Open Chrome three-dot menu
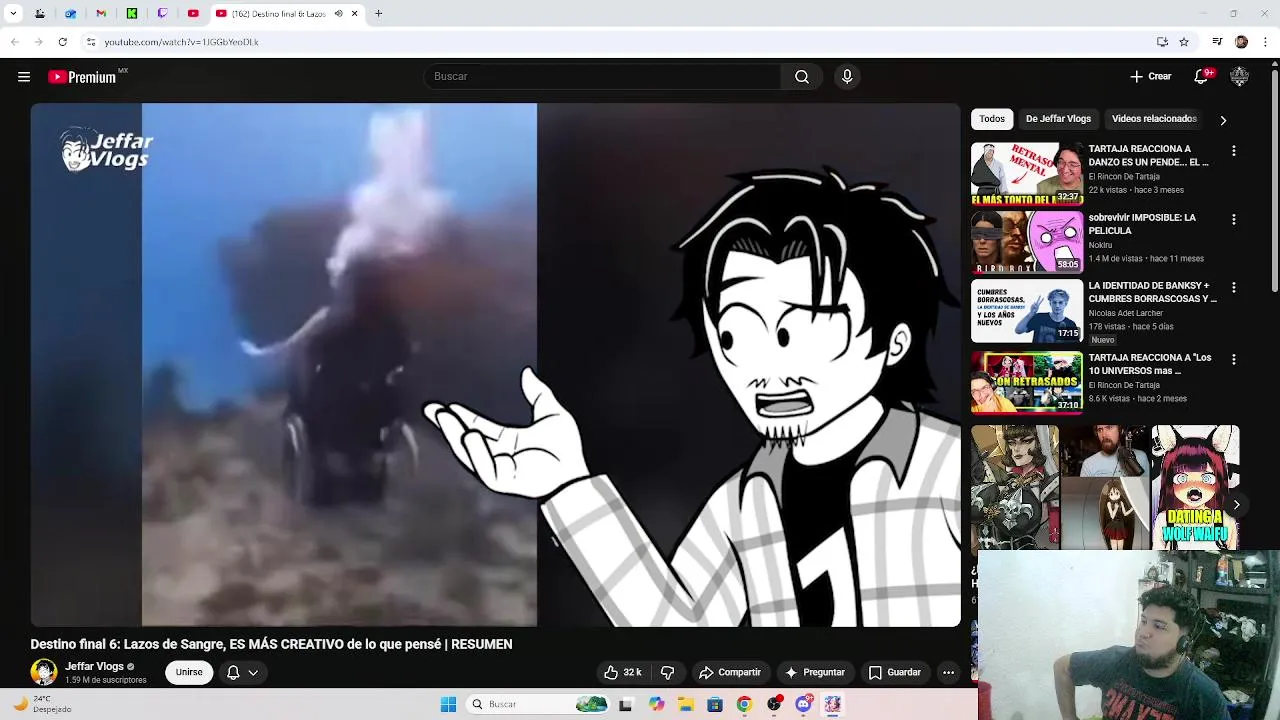The width and height of the screenshot is (1280, 720). [x=1266, y=42]
